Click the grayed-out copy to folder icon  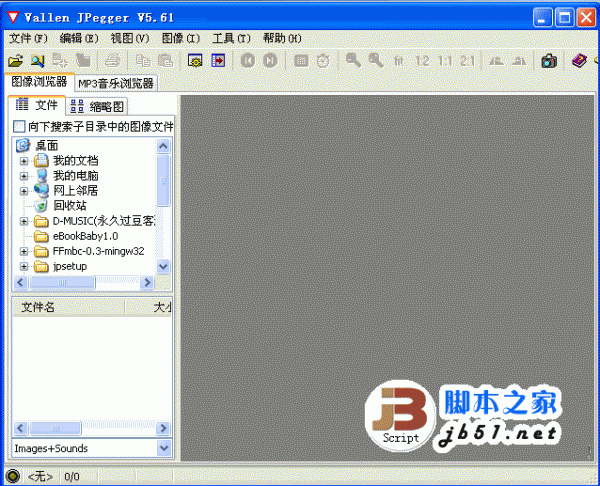click(x=83, y=61)
